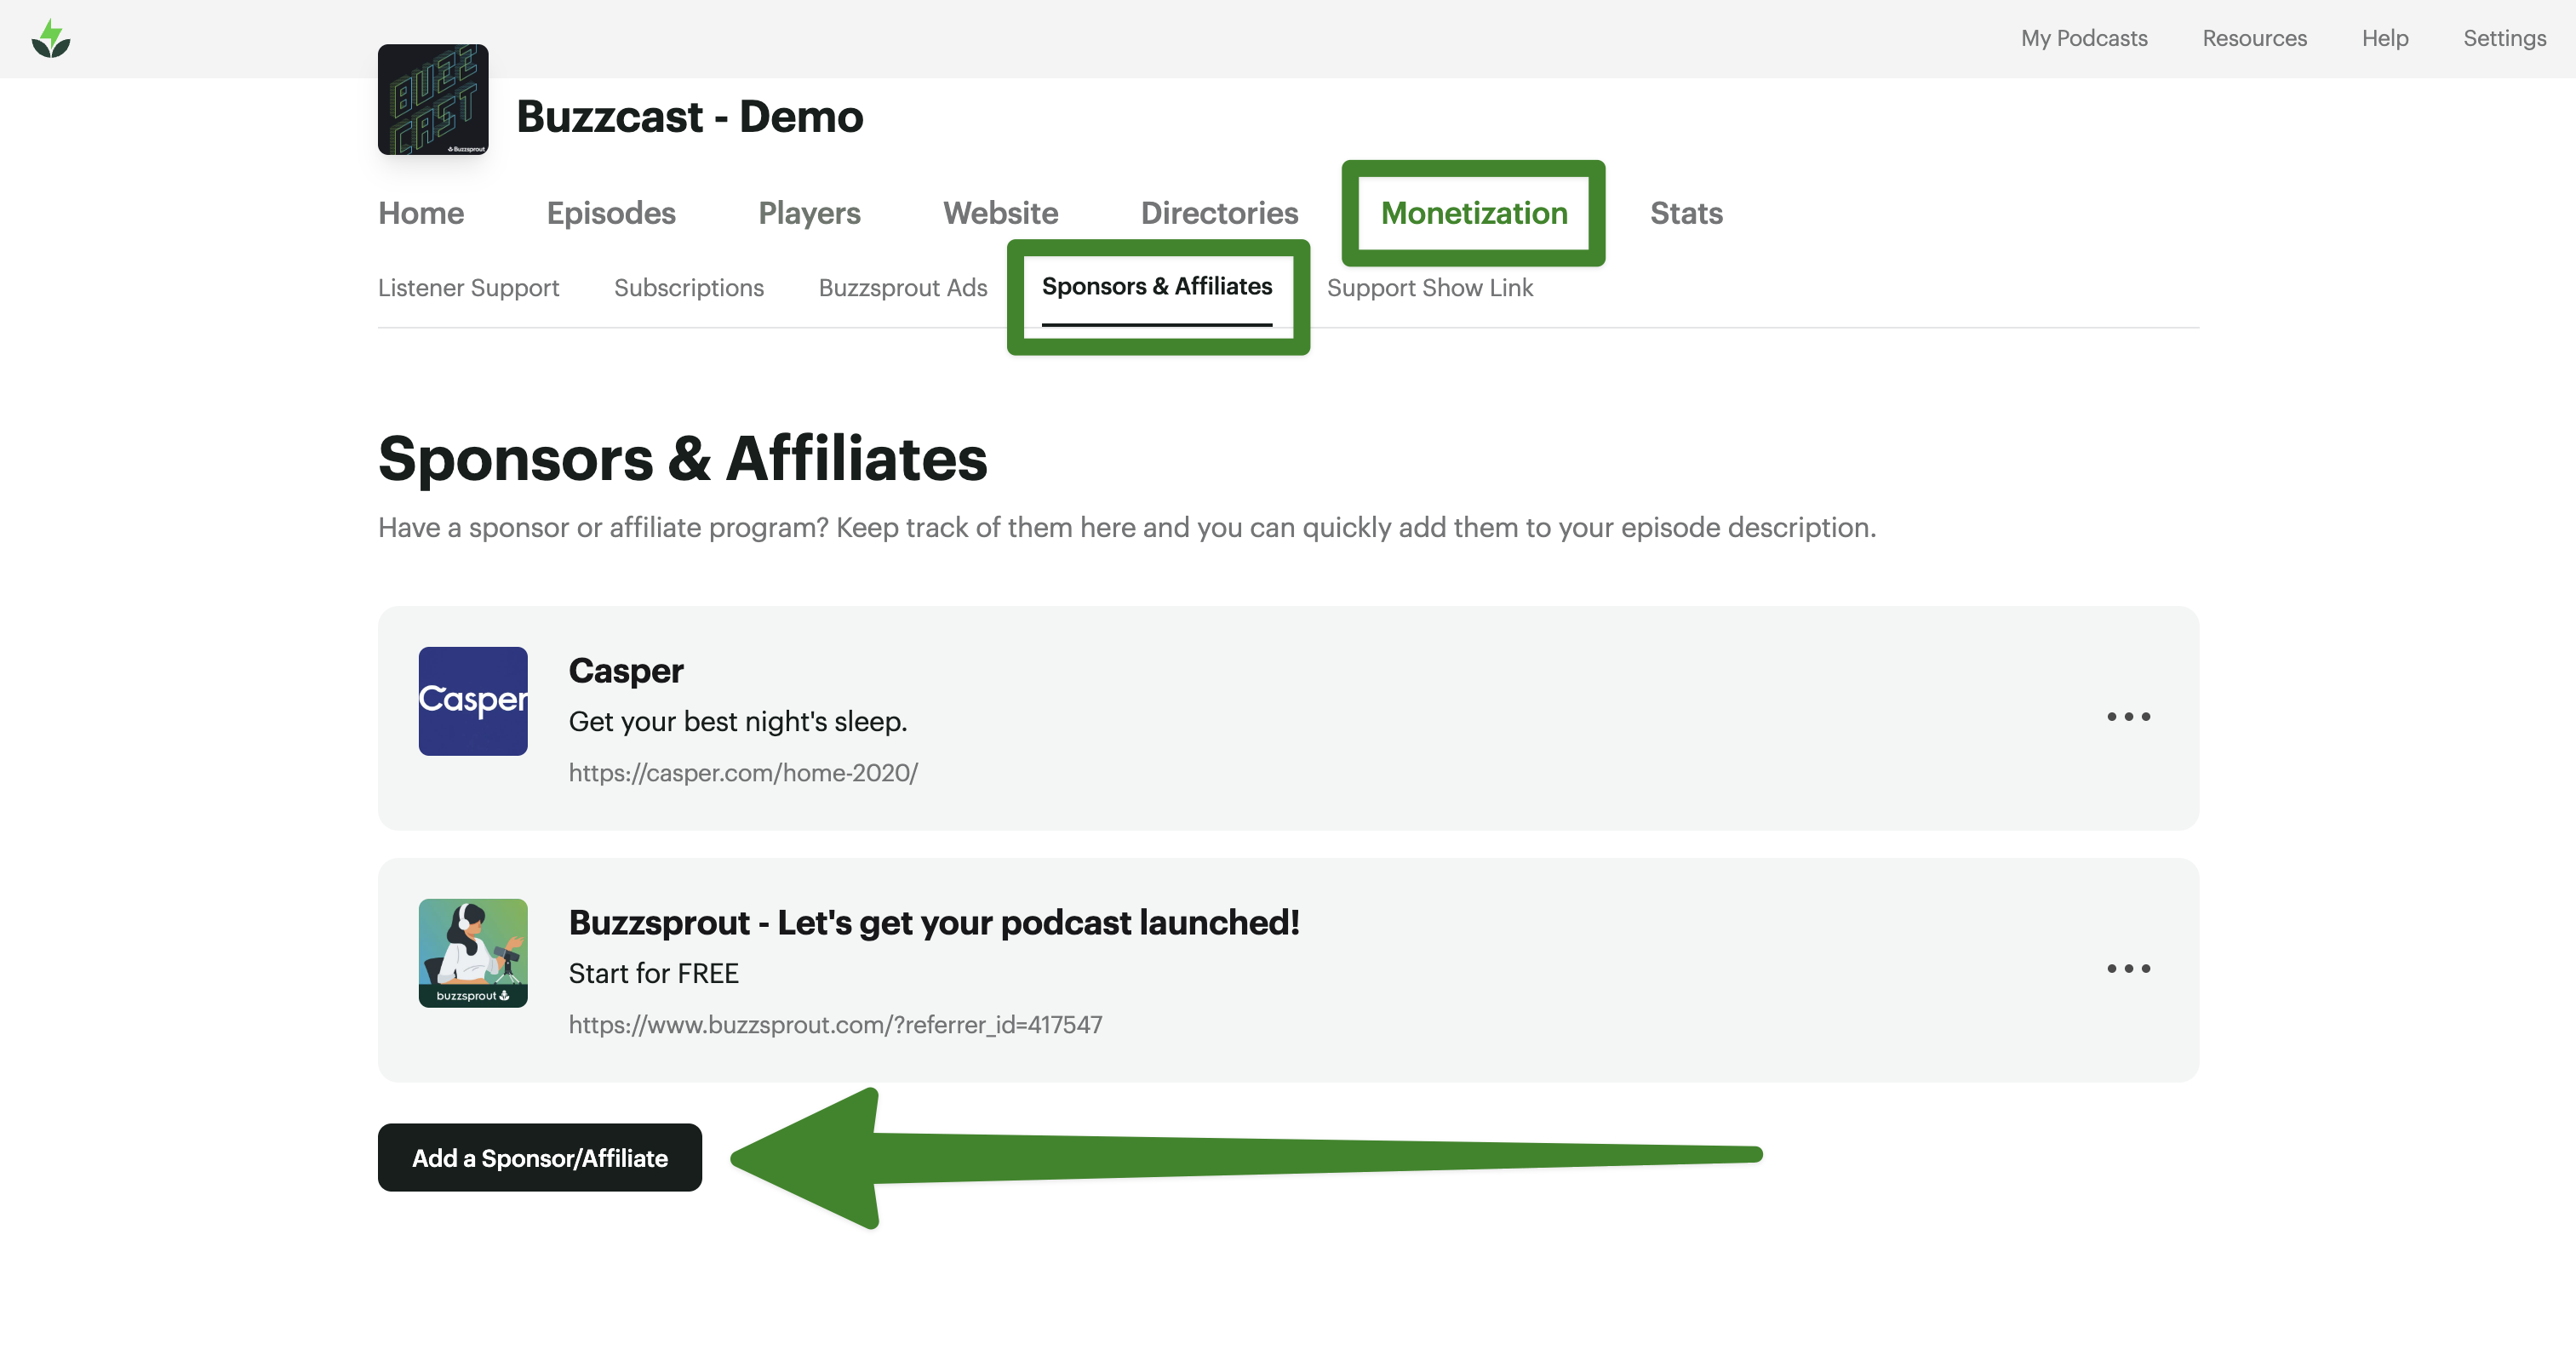Open the Buzzsprout referrer link
The width and height of the screenshot is (2576, 1372).
tap(835, 1024)
